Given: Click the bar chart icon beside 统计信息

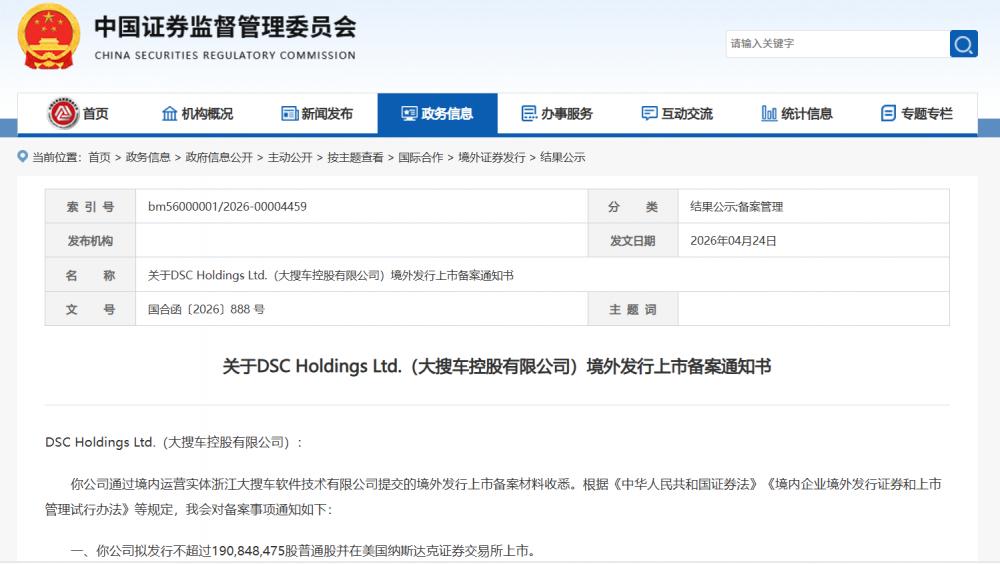Looking at the screenshot, I should coord(769,114).
